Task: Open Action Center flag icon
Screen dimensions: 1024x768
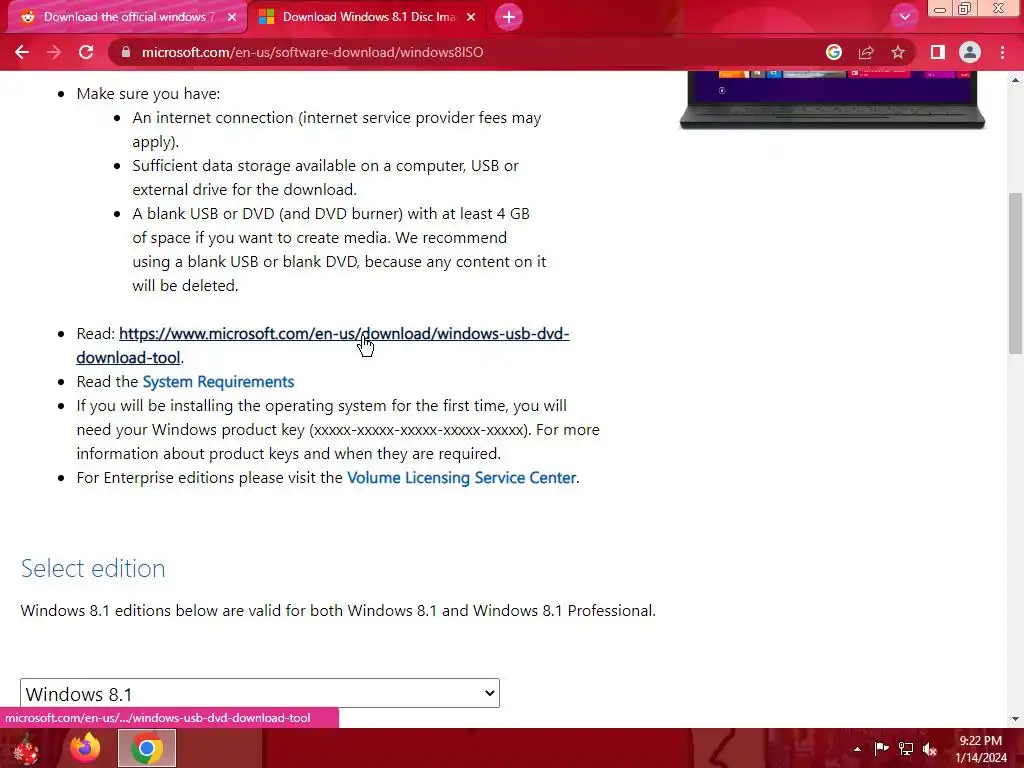Action: (x=881, y=748)
